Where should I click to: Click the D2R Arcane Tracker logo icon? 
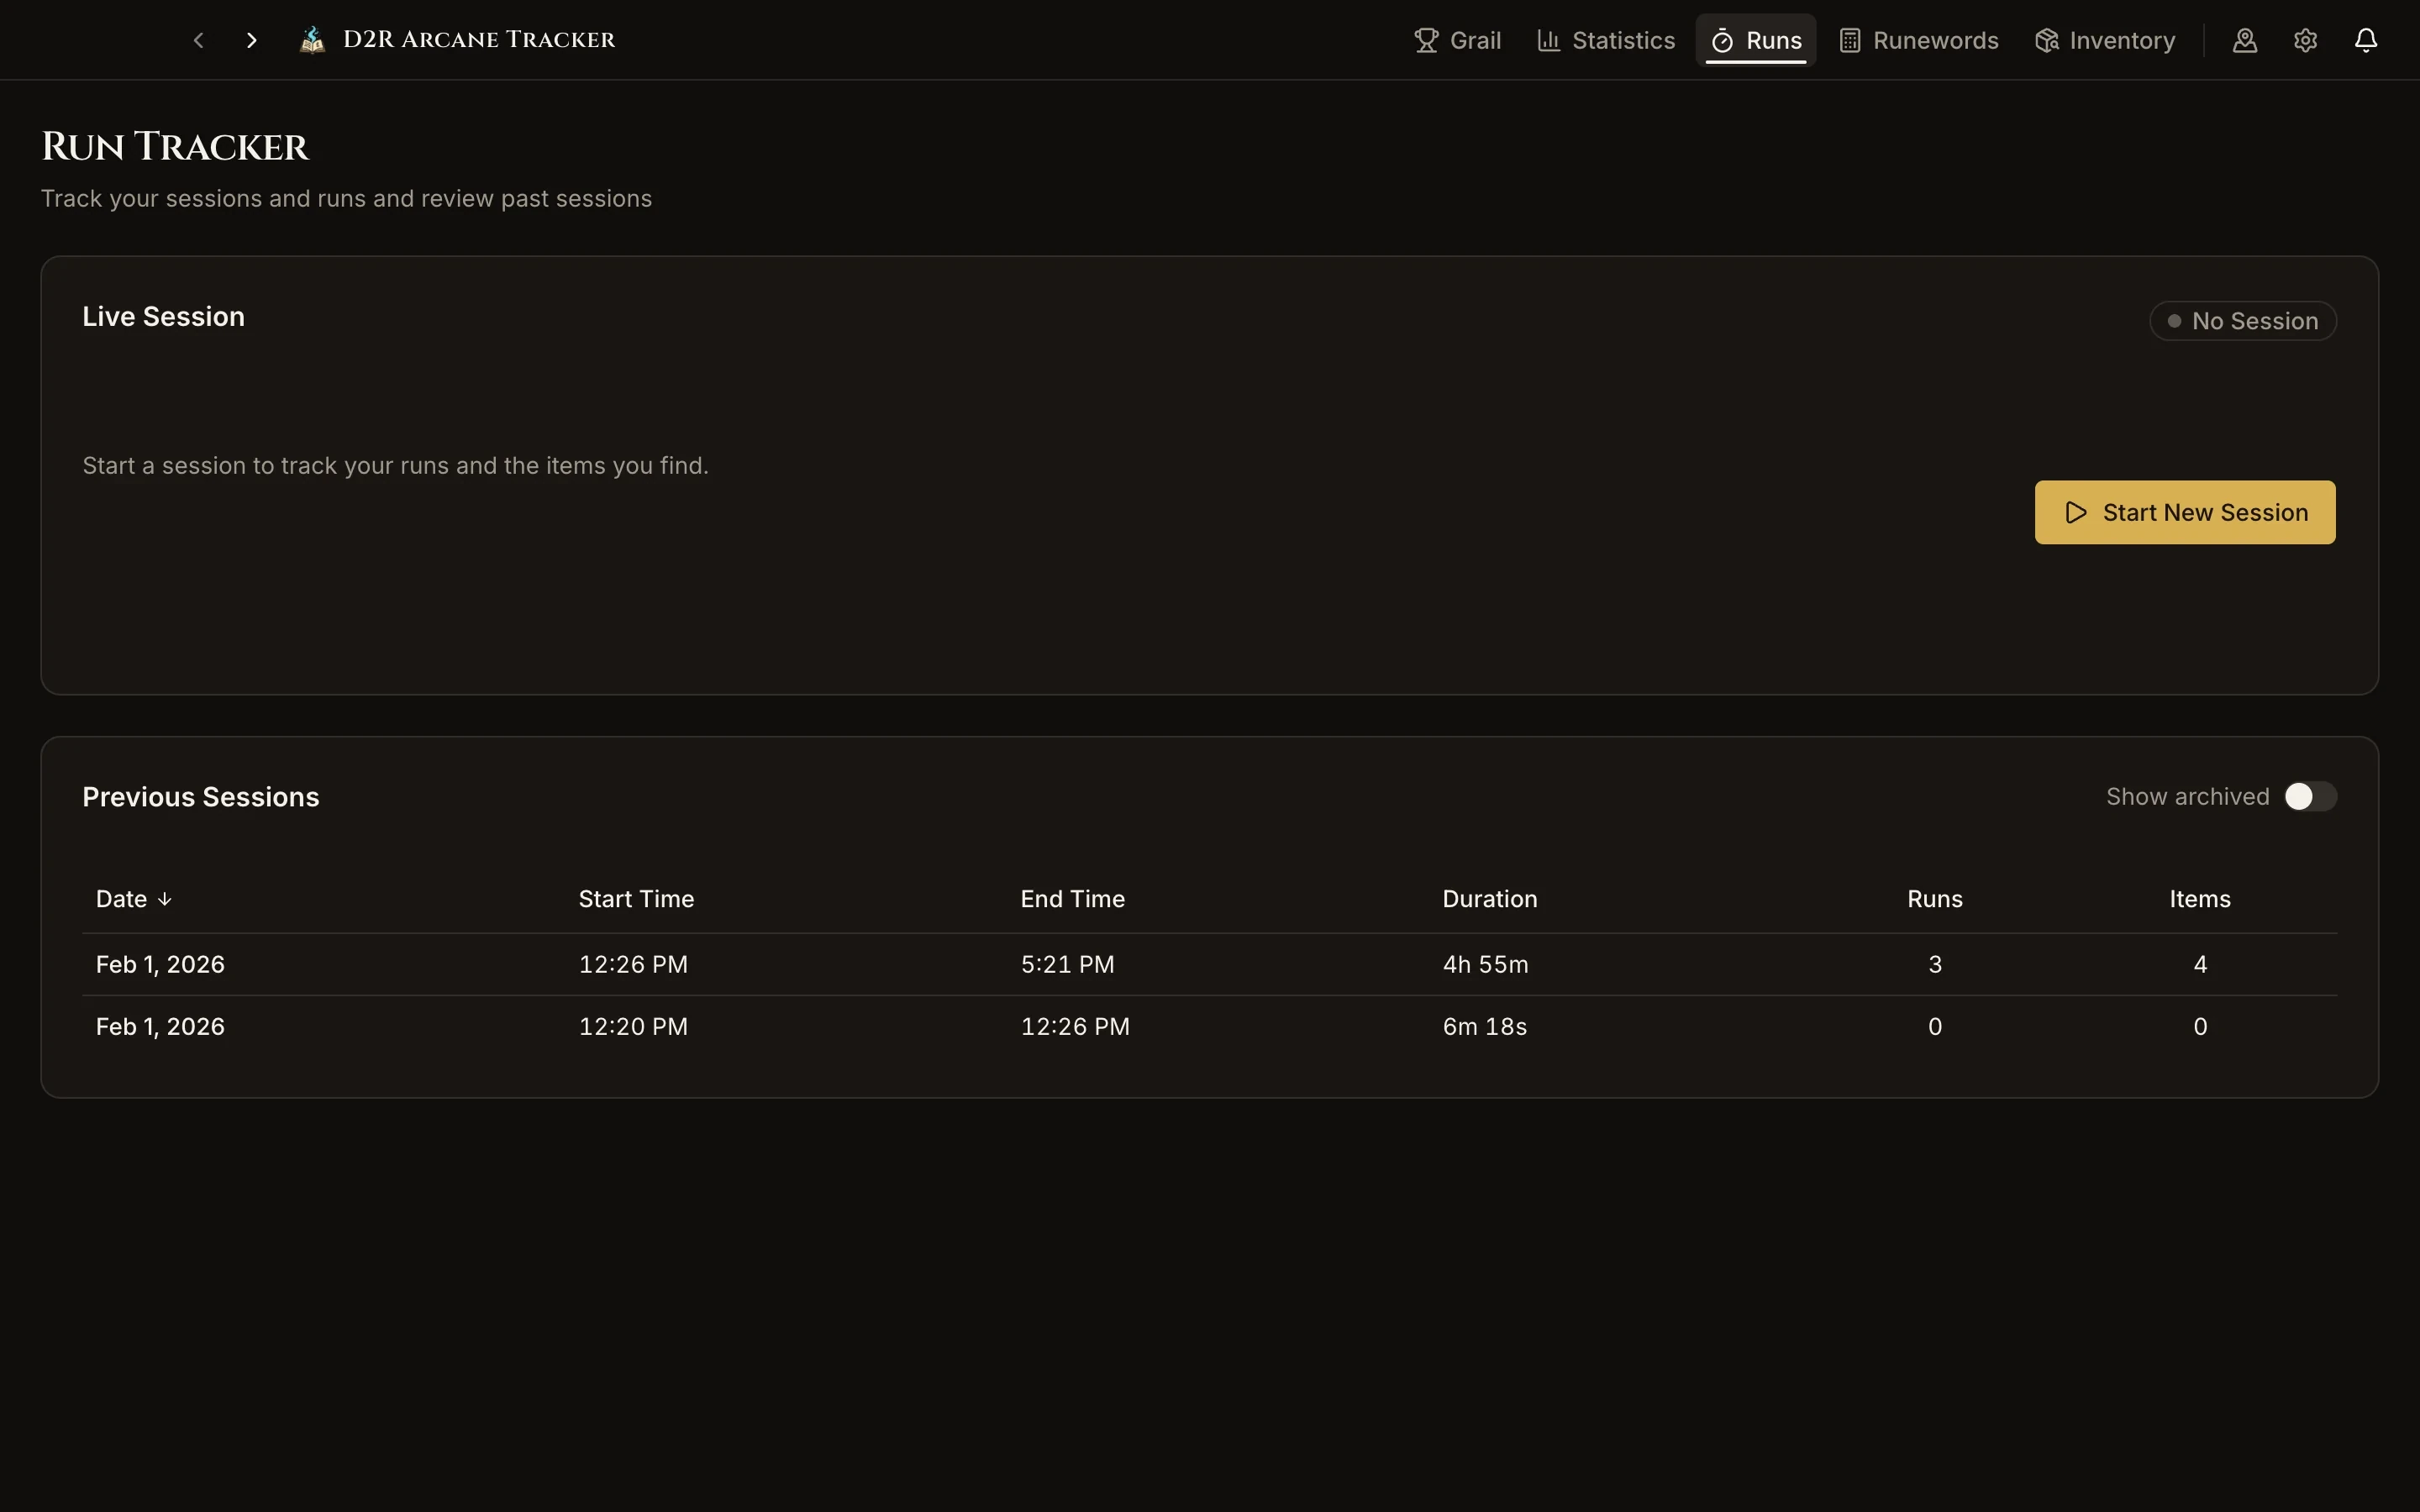click(313, 40)
